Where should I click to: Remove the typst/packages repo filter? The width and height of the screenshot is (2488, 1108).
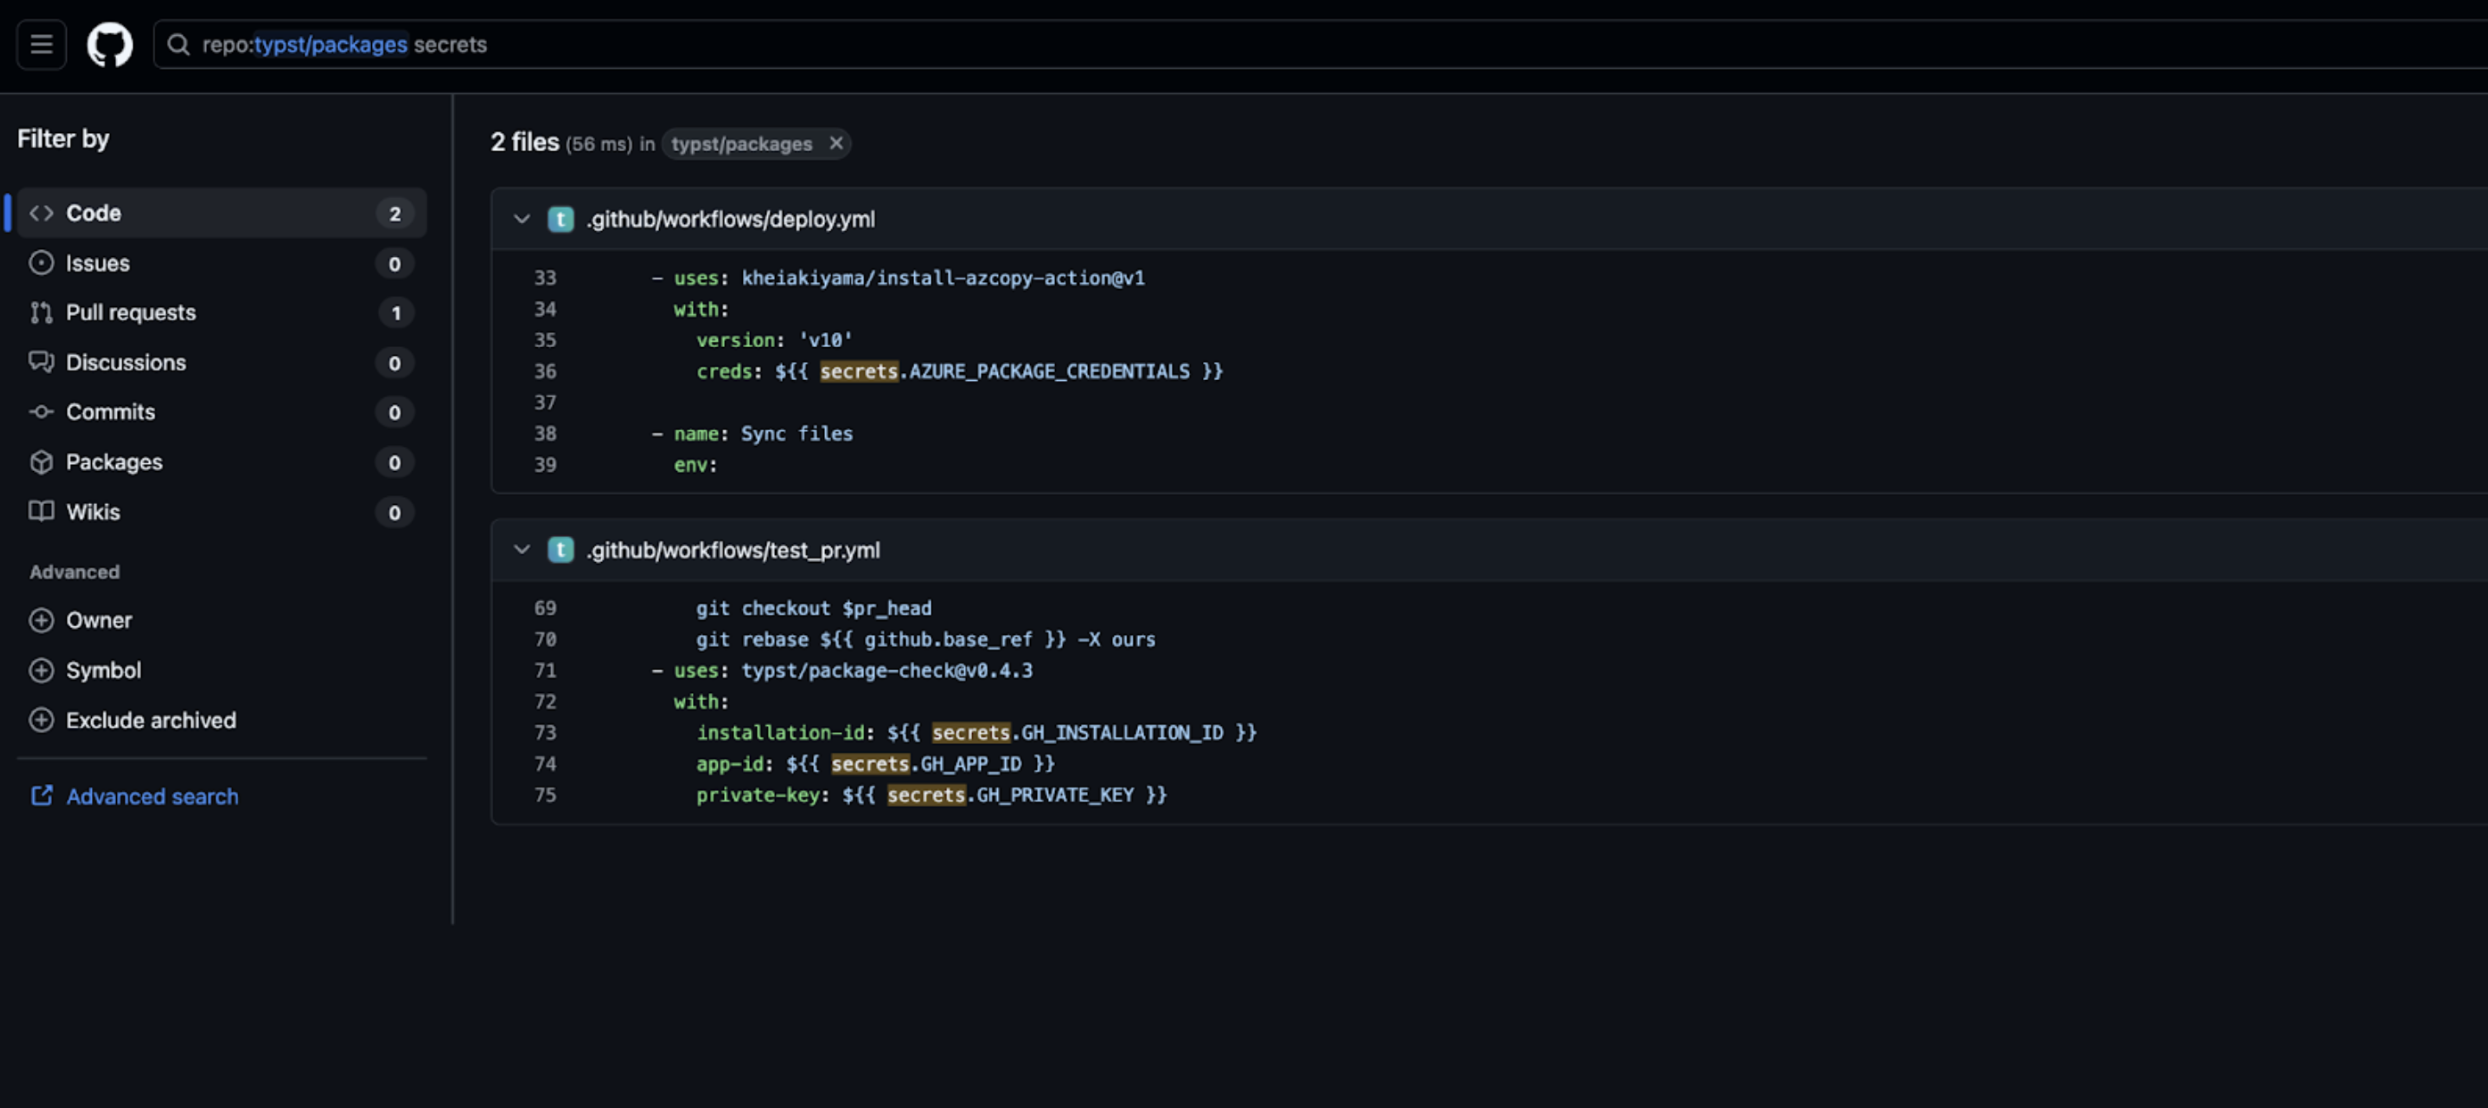(836, 143)
